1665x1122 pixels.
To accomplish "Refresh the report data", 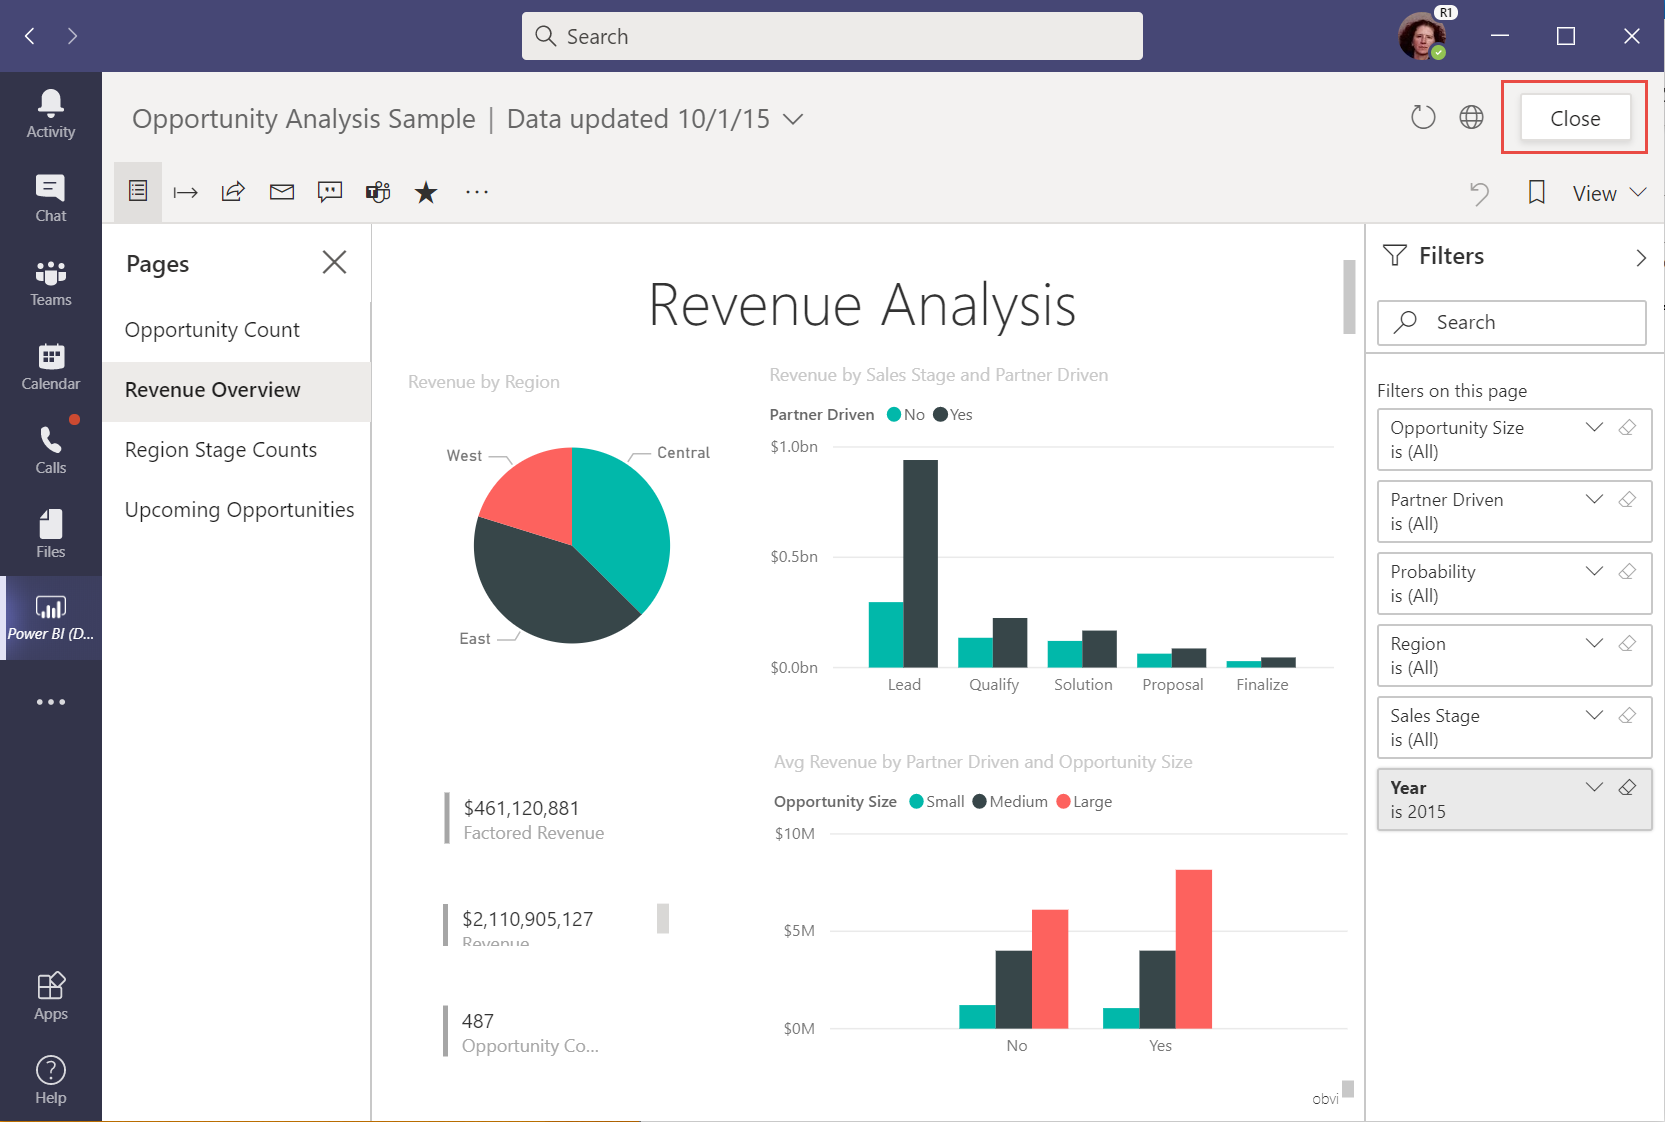I will pos(1423,117).
